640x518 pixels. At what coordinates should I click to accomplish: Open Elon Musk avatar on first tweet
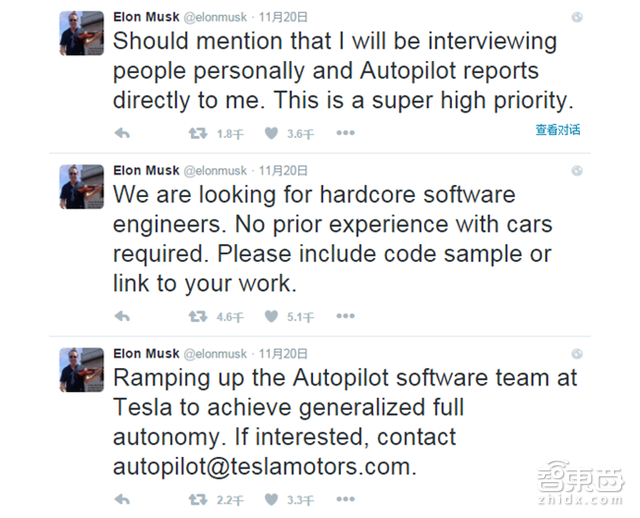[81, 33]
